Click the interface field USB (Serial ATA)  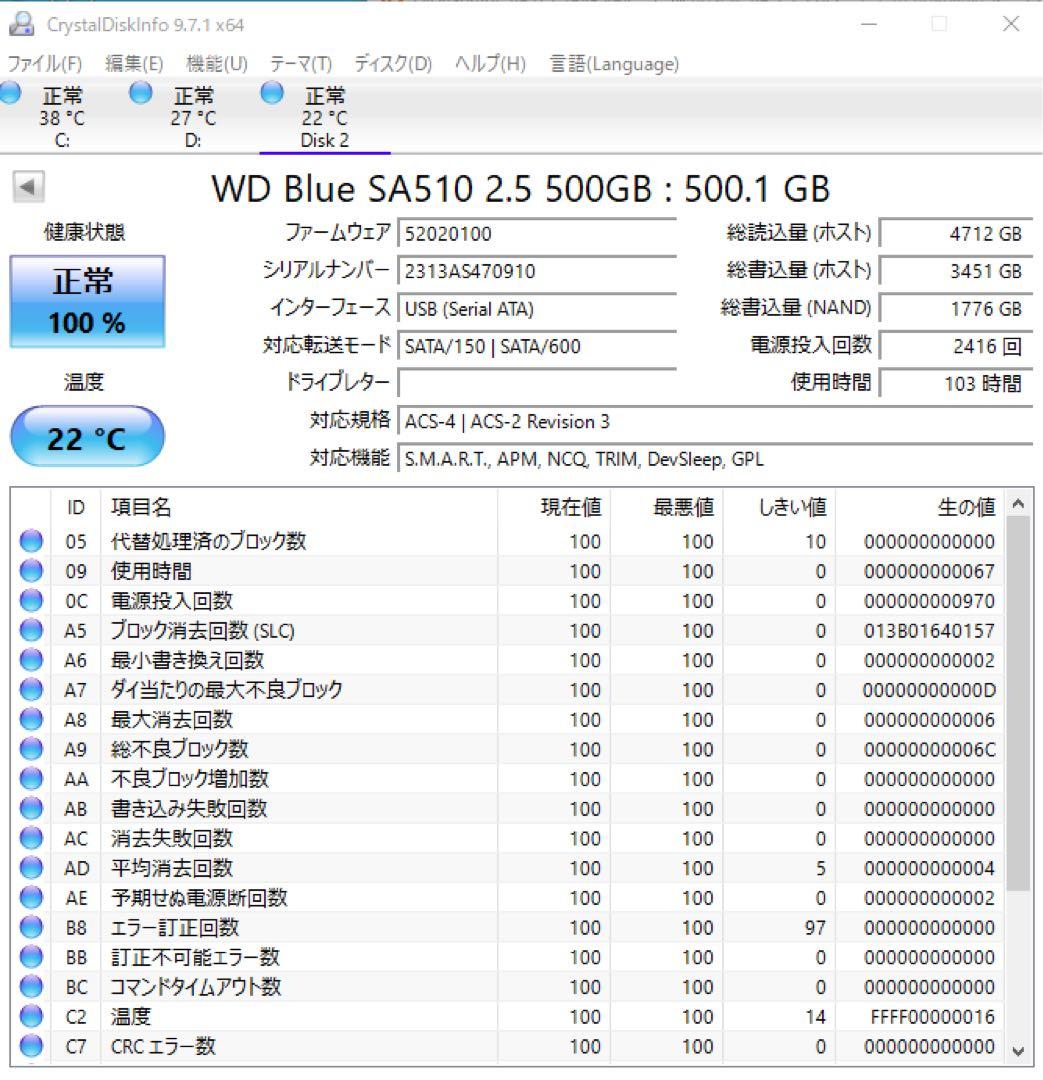tap(537, 309)
